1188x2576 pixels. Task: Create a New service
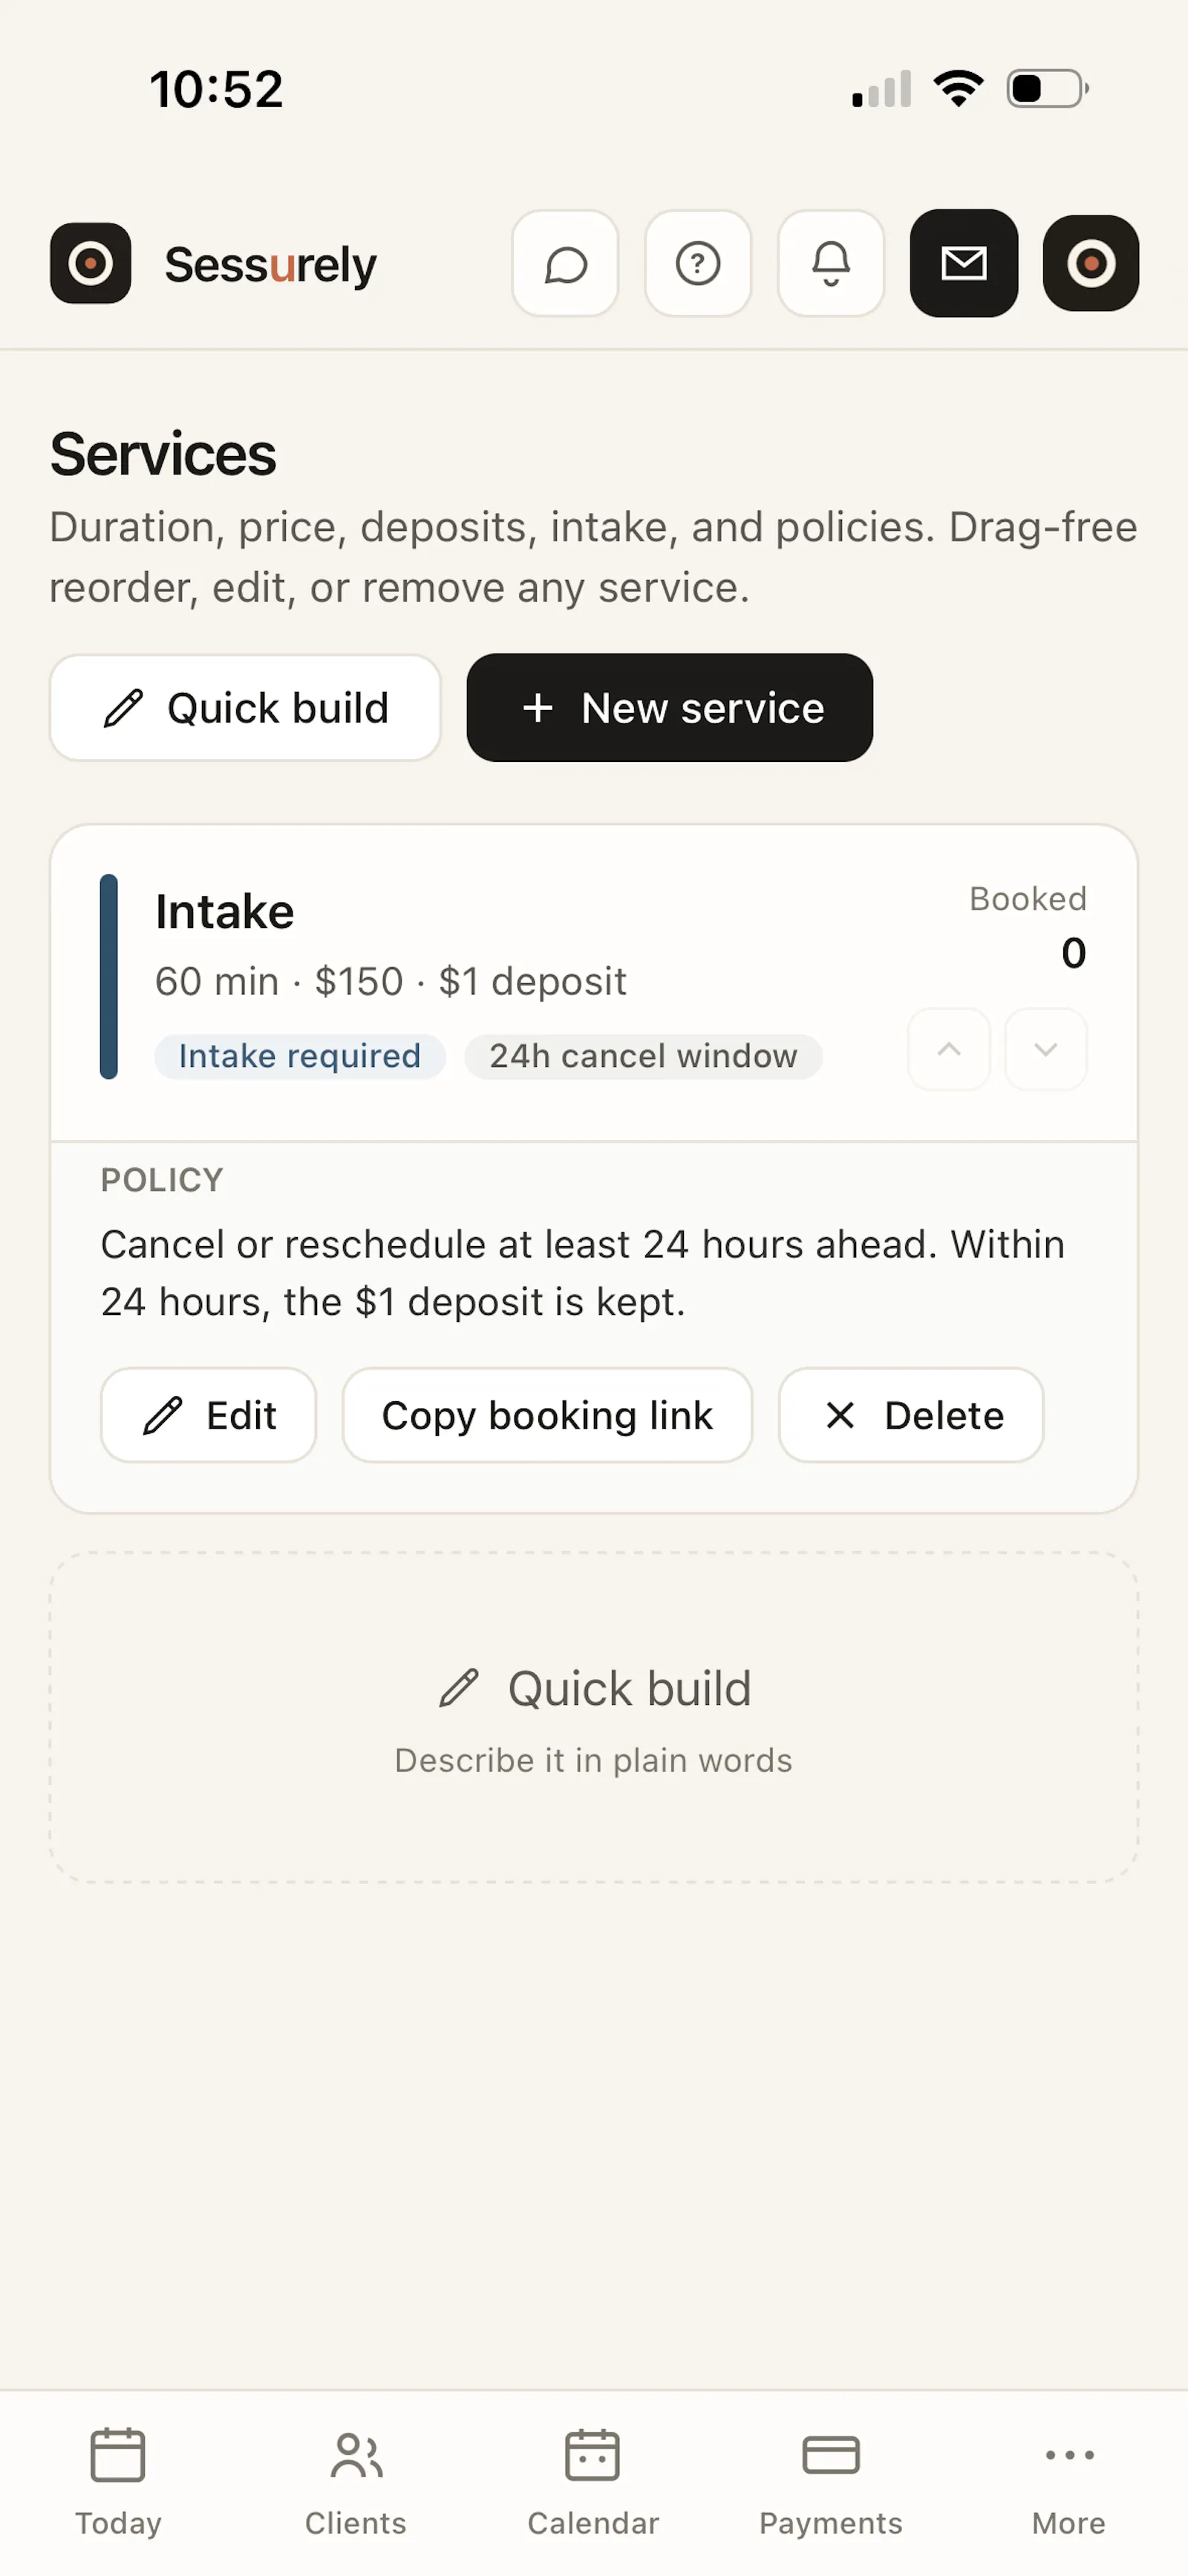[x=670, y=708]
